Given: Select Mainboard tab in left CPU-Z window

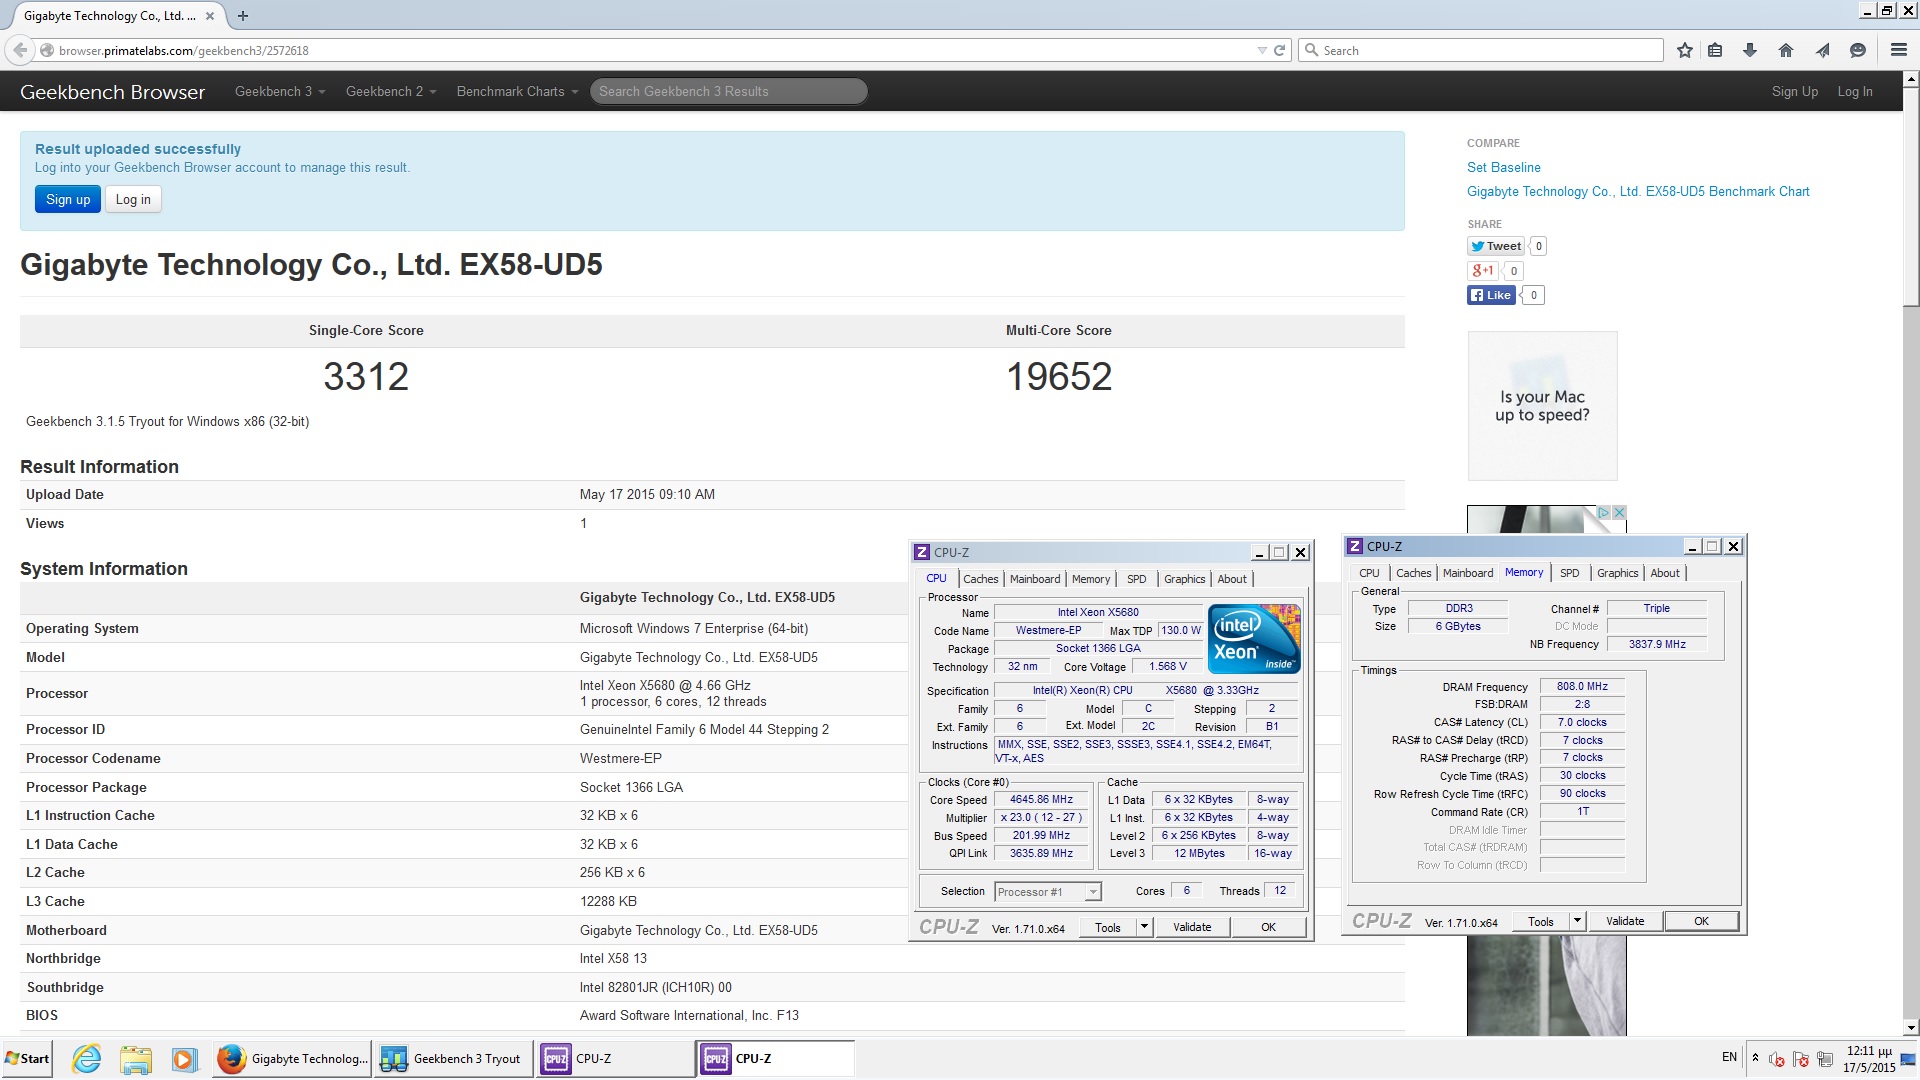Looking at the screenshot, I should point(1035,579).
